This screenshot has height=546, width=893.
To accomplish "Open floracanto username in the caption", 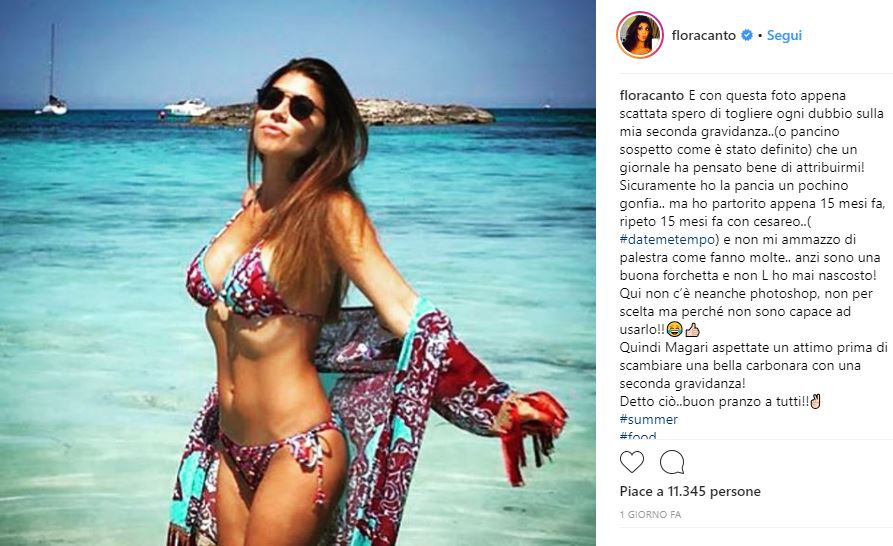I will [x=652, y=95].
